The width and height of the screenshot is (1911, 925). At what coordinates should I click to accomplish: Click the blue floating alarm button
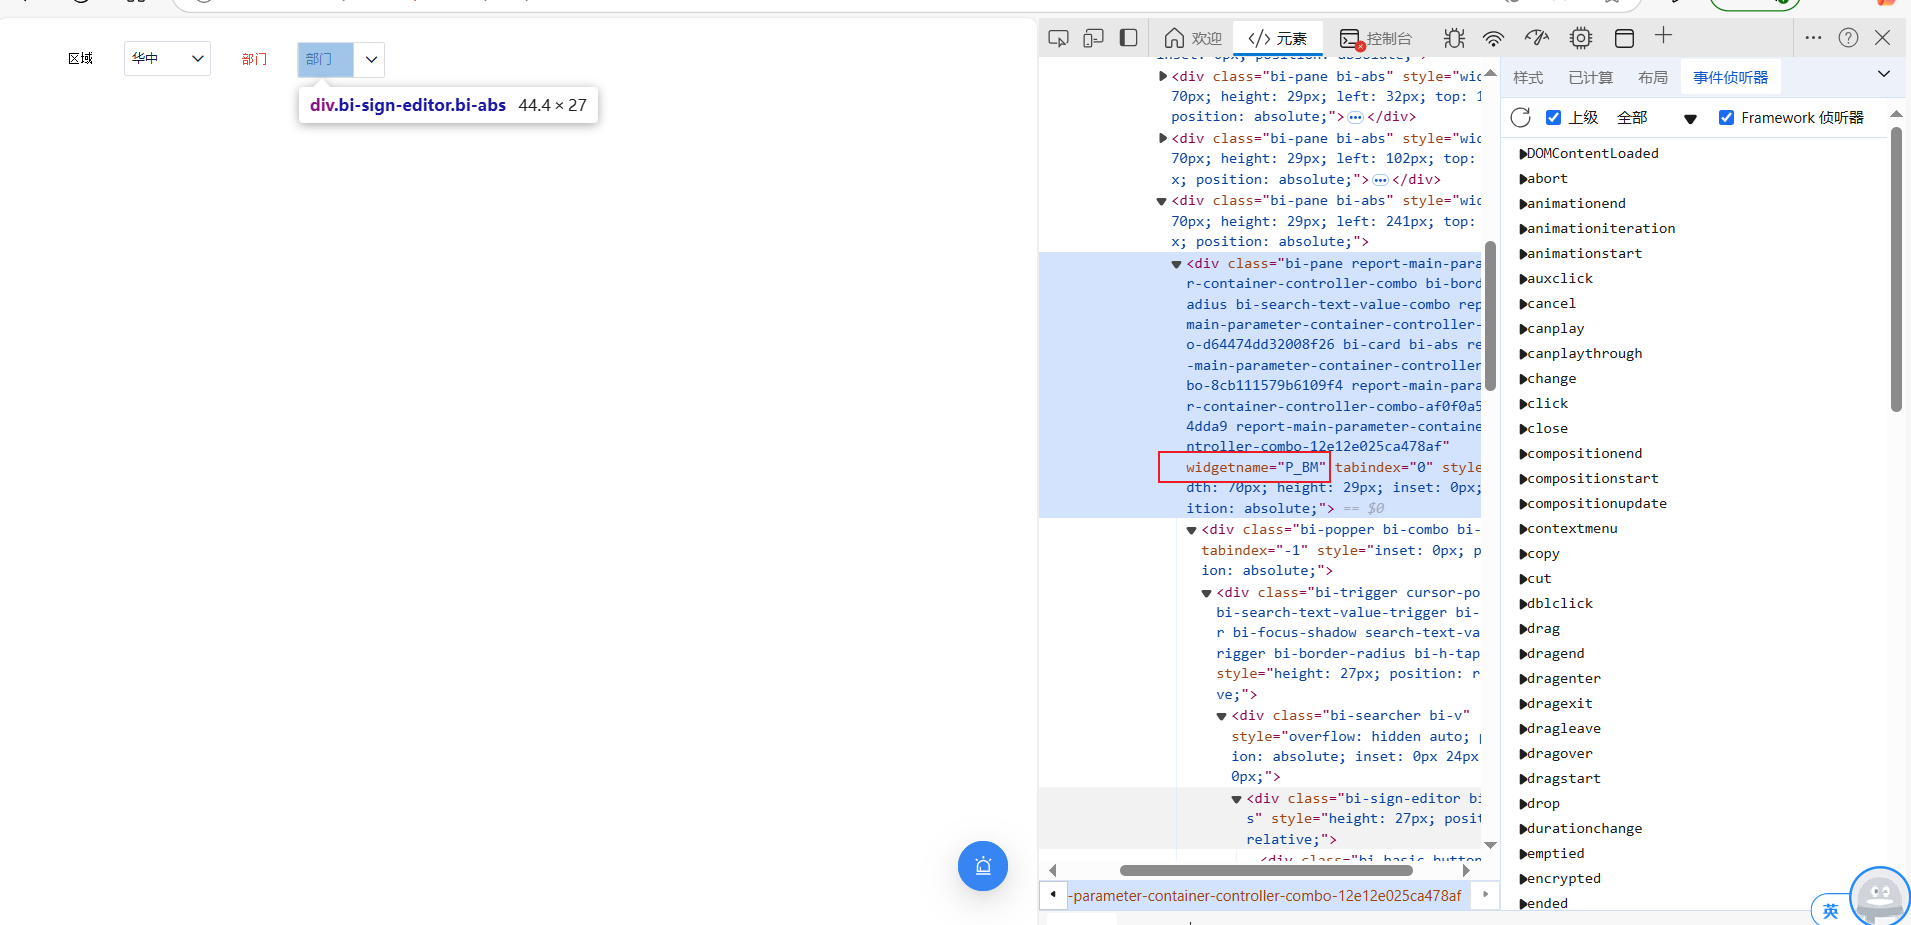982,866
